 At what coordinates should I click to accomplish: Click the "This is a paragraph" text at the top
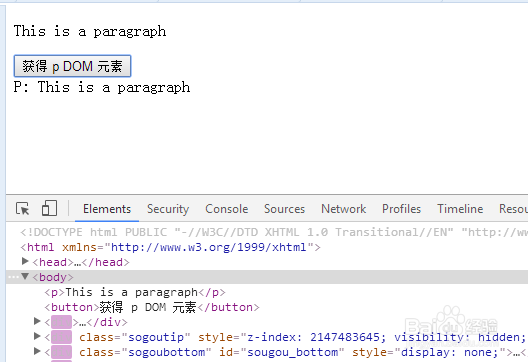coord(90,31)
